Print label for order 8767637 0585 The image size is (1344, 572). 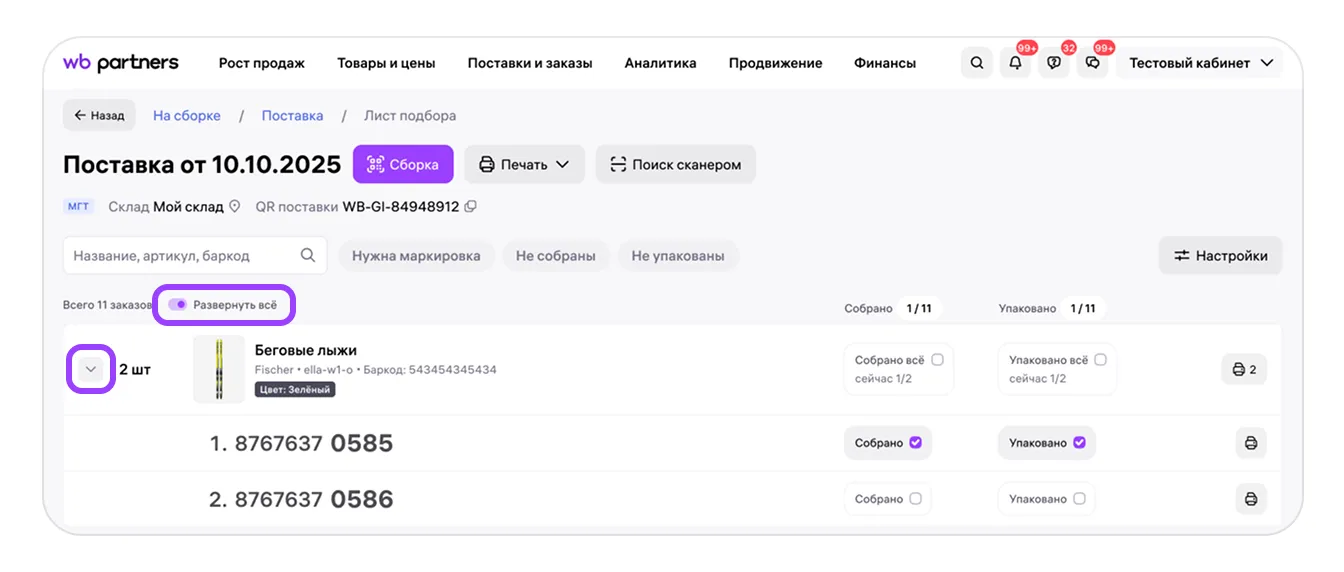pos(1250,443)
